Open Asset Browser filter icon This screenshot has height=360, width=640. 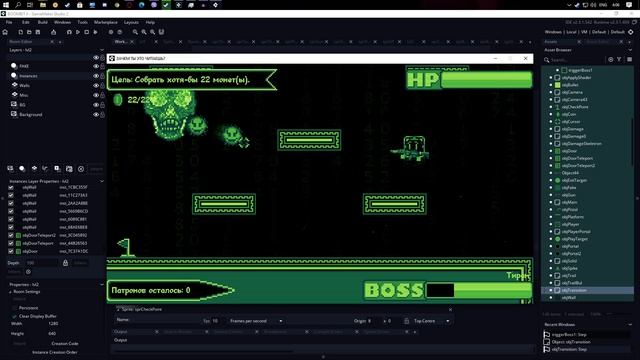619,60
